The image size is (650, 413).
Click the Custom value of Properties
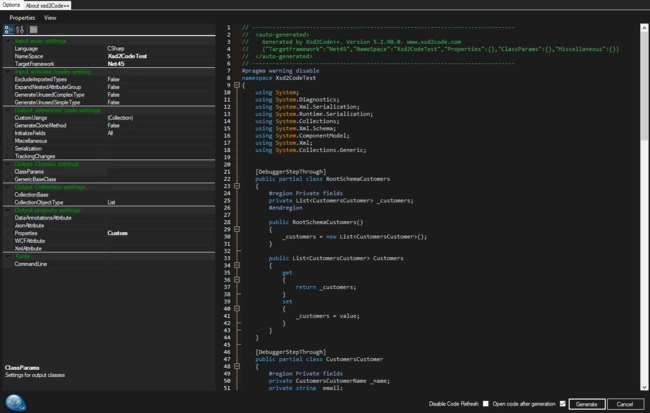point(118,233)
